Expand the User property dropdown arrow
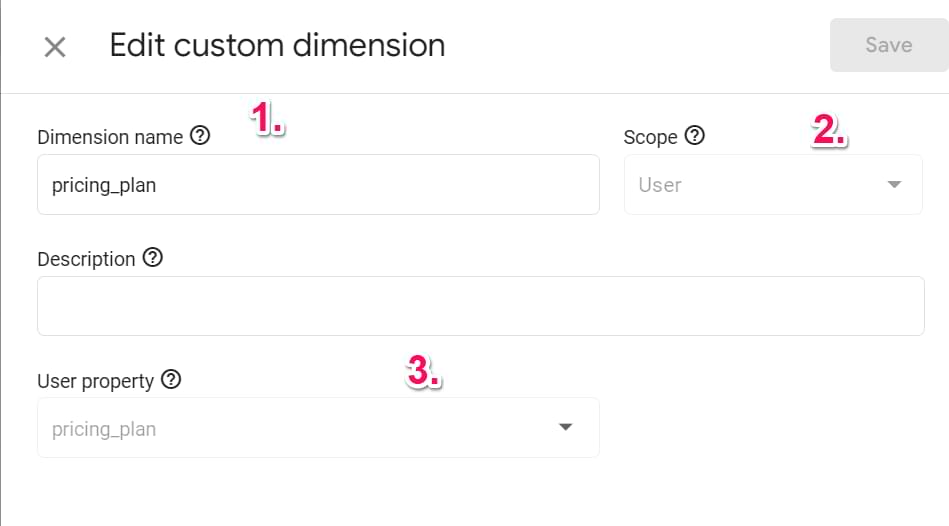 tap(565, 428)
